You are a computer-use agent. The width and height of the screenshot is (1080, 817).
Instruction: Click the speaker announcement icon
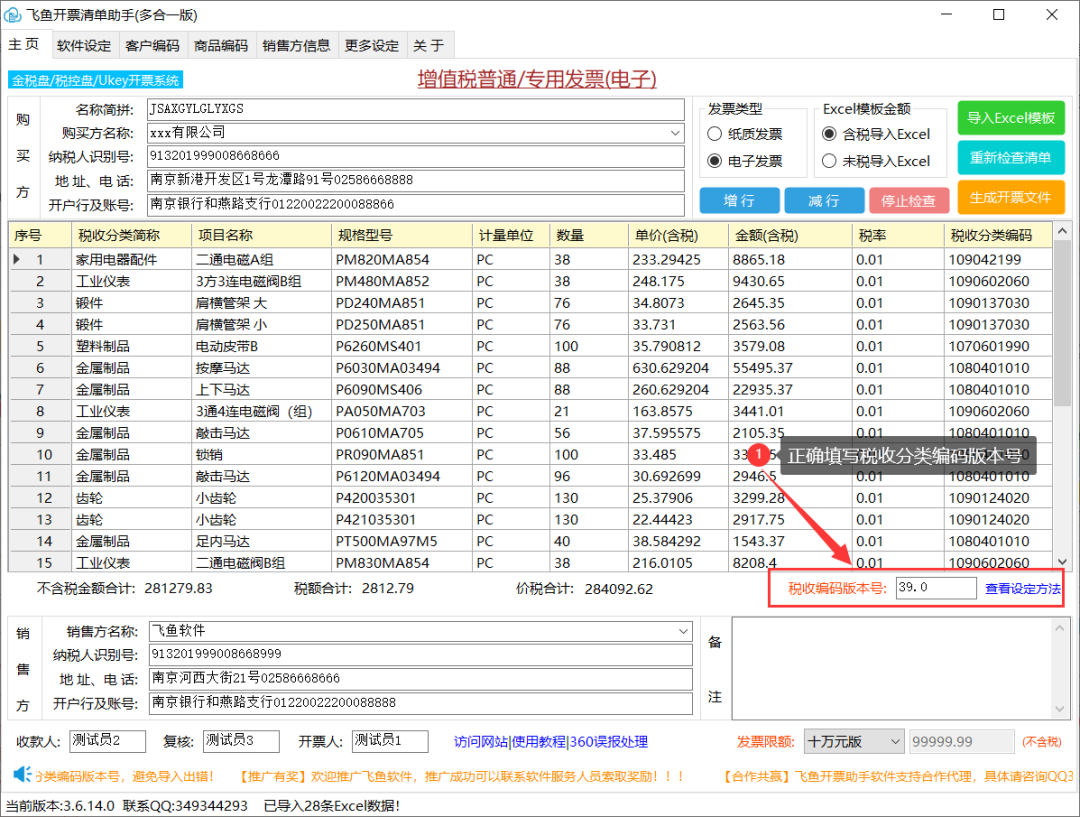click(x=22, y=774)
